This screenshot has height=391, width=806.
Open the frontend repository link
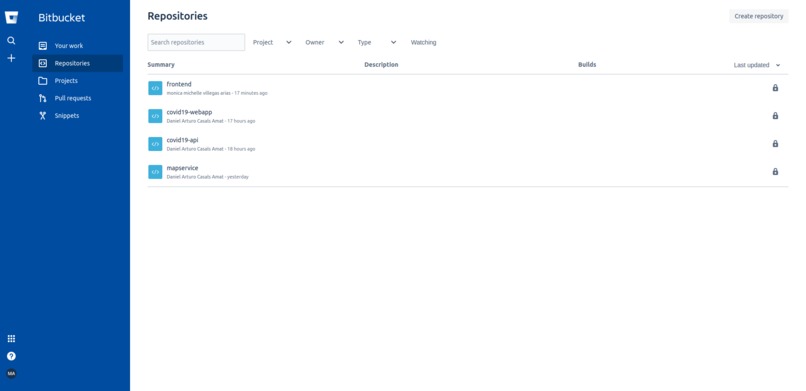coord(179,84)
